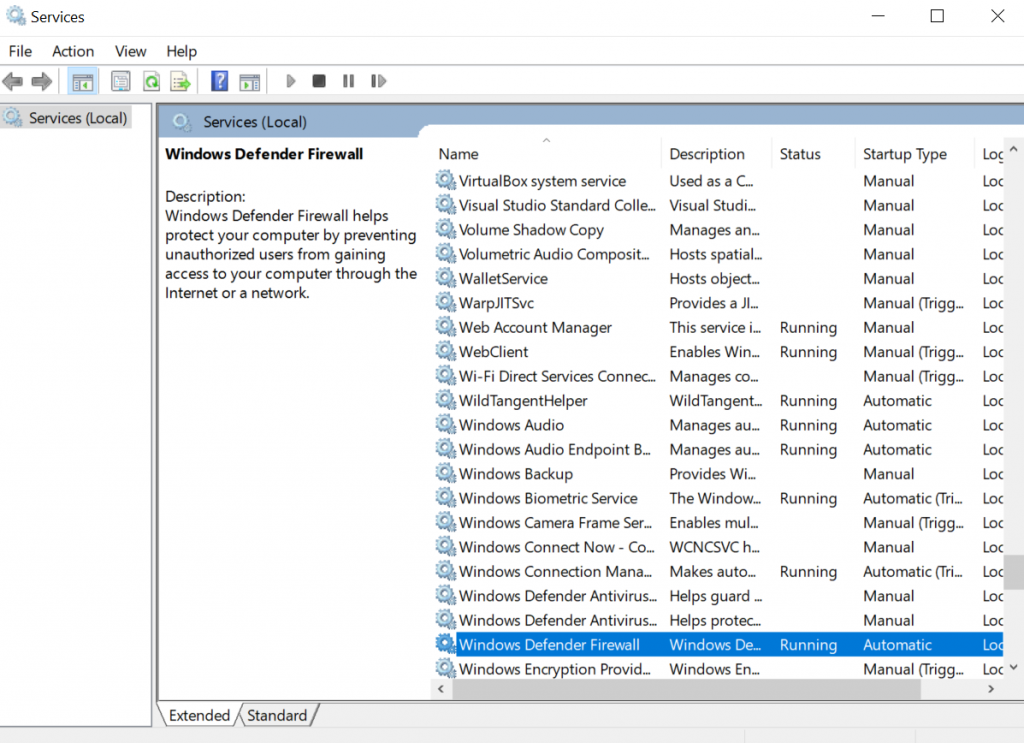Select the Volumetric Audio Composit... service
Viewport: 1024px width, 743px height.
coord(718,254)
